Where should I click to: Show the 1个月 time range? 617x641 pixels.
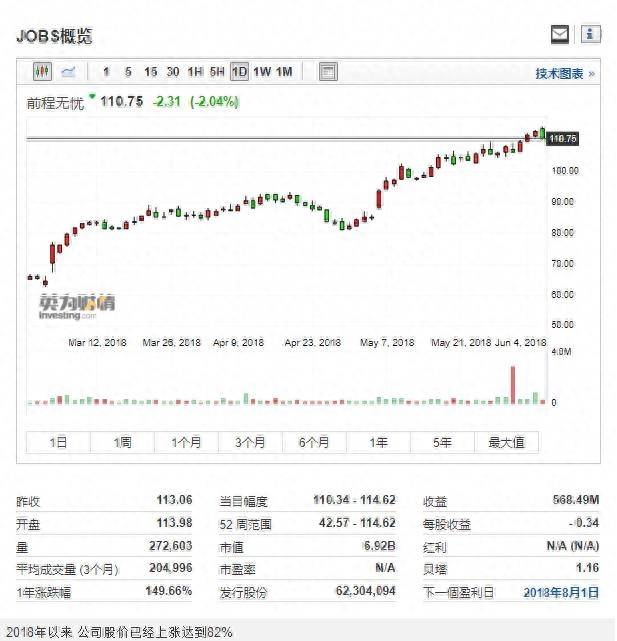[x=186, y=442]
